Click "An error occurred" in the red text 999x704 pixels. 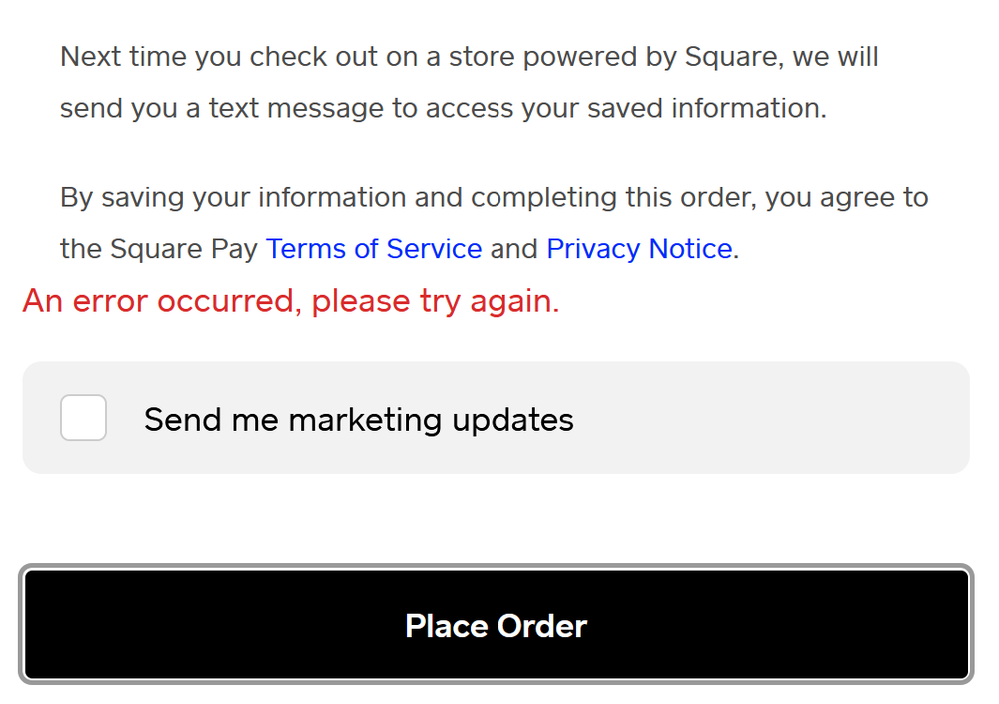tap(158, 301)
